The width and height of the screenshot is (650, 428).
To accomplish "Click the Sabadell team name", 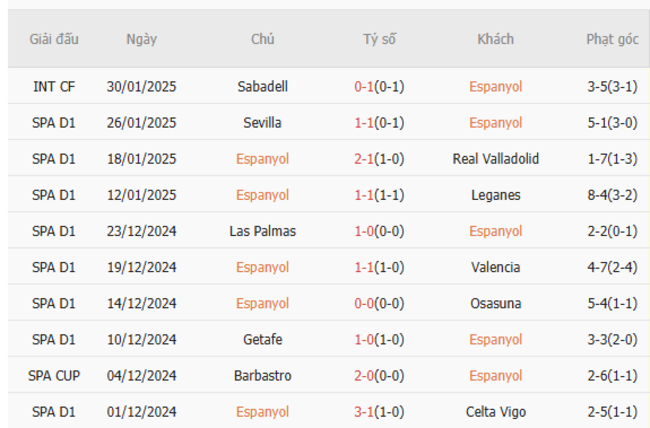I will pyautogui.click(x=262, y=87).
